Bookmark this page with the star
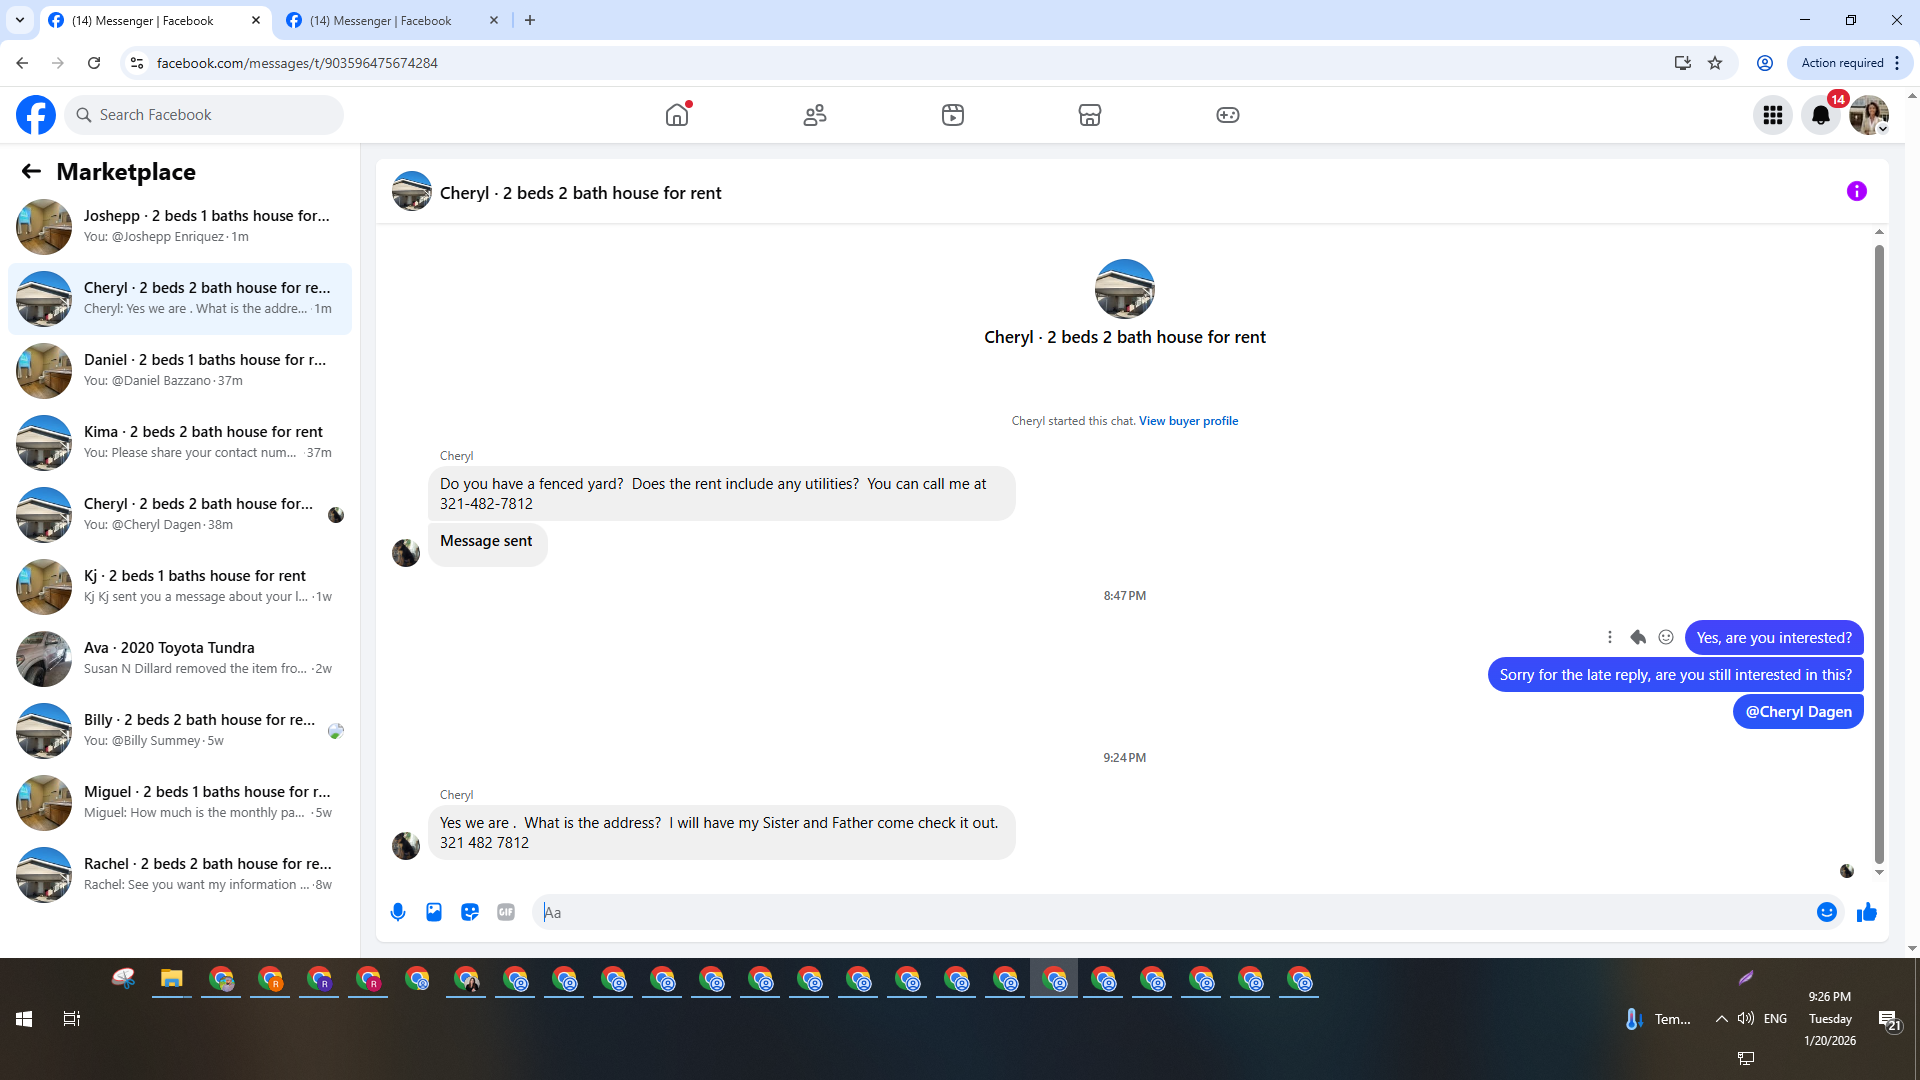Screen dimensions: 1920x1080 click(x=1716, y=63)
